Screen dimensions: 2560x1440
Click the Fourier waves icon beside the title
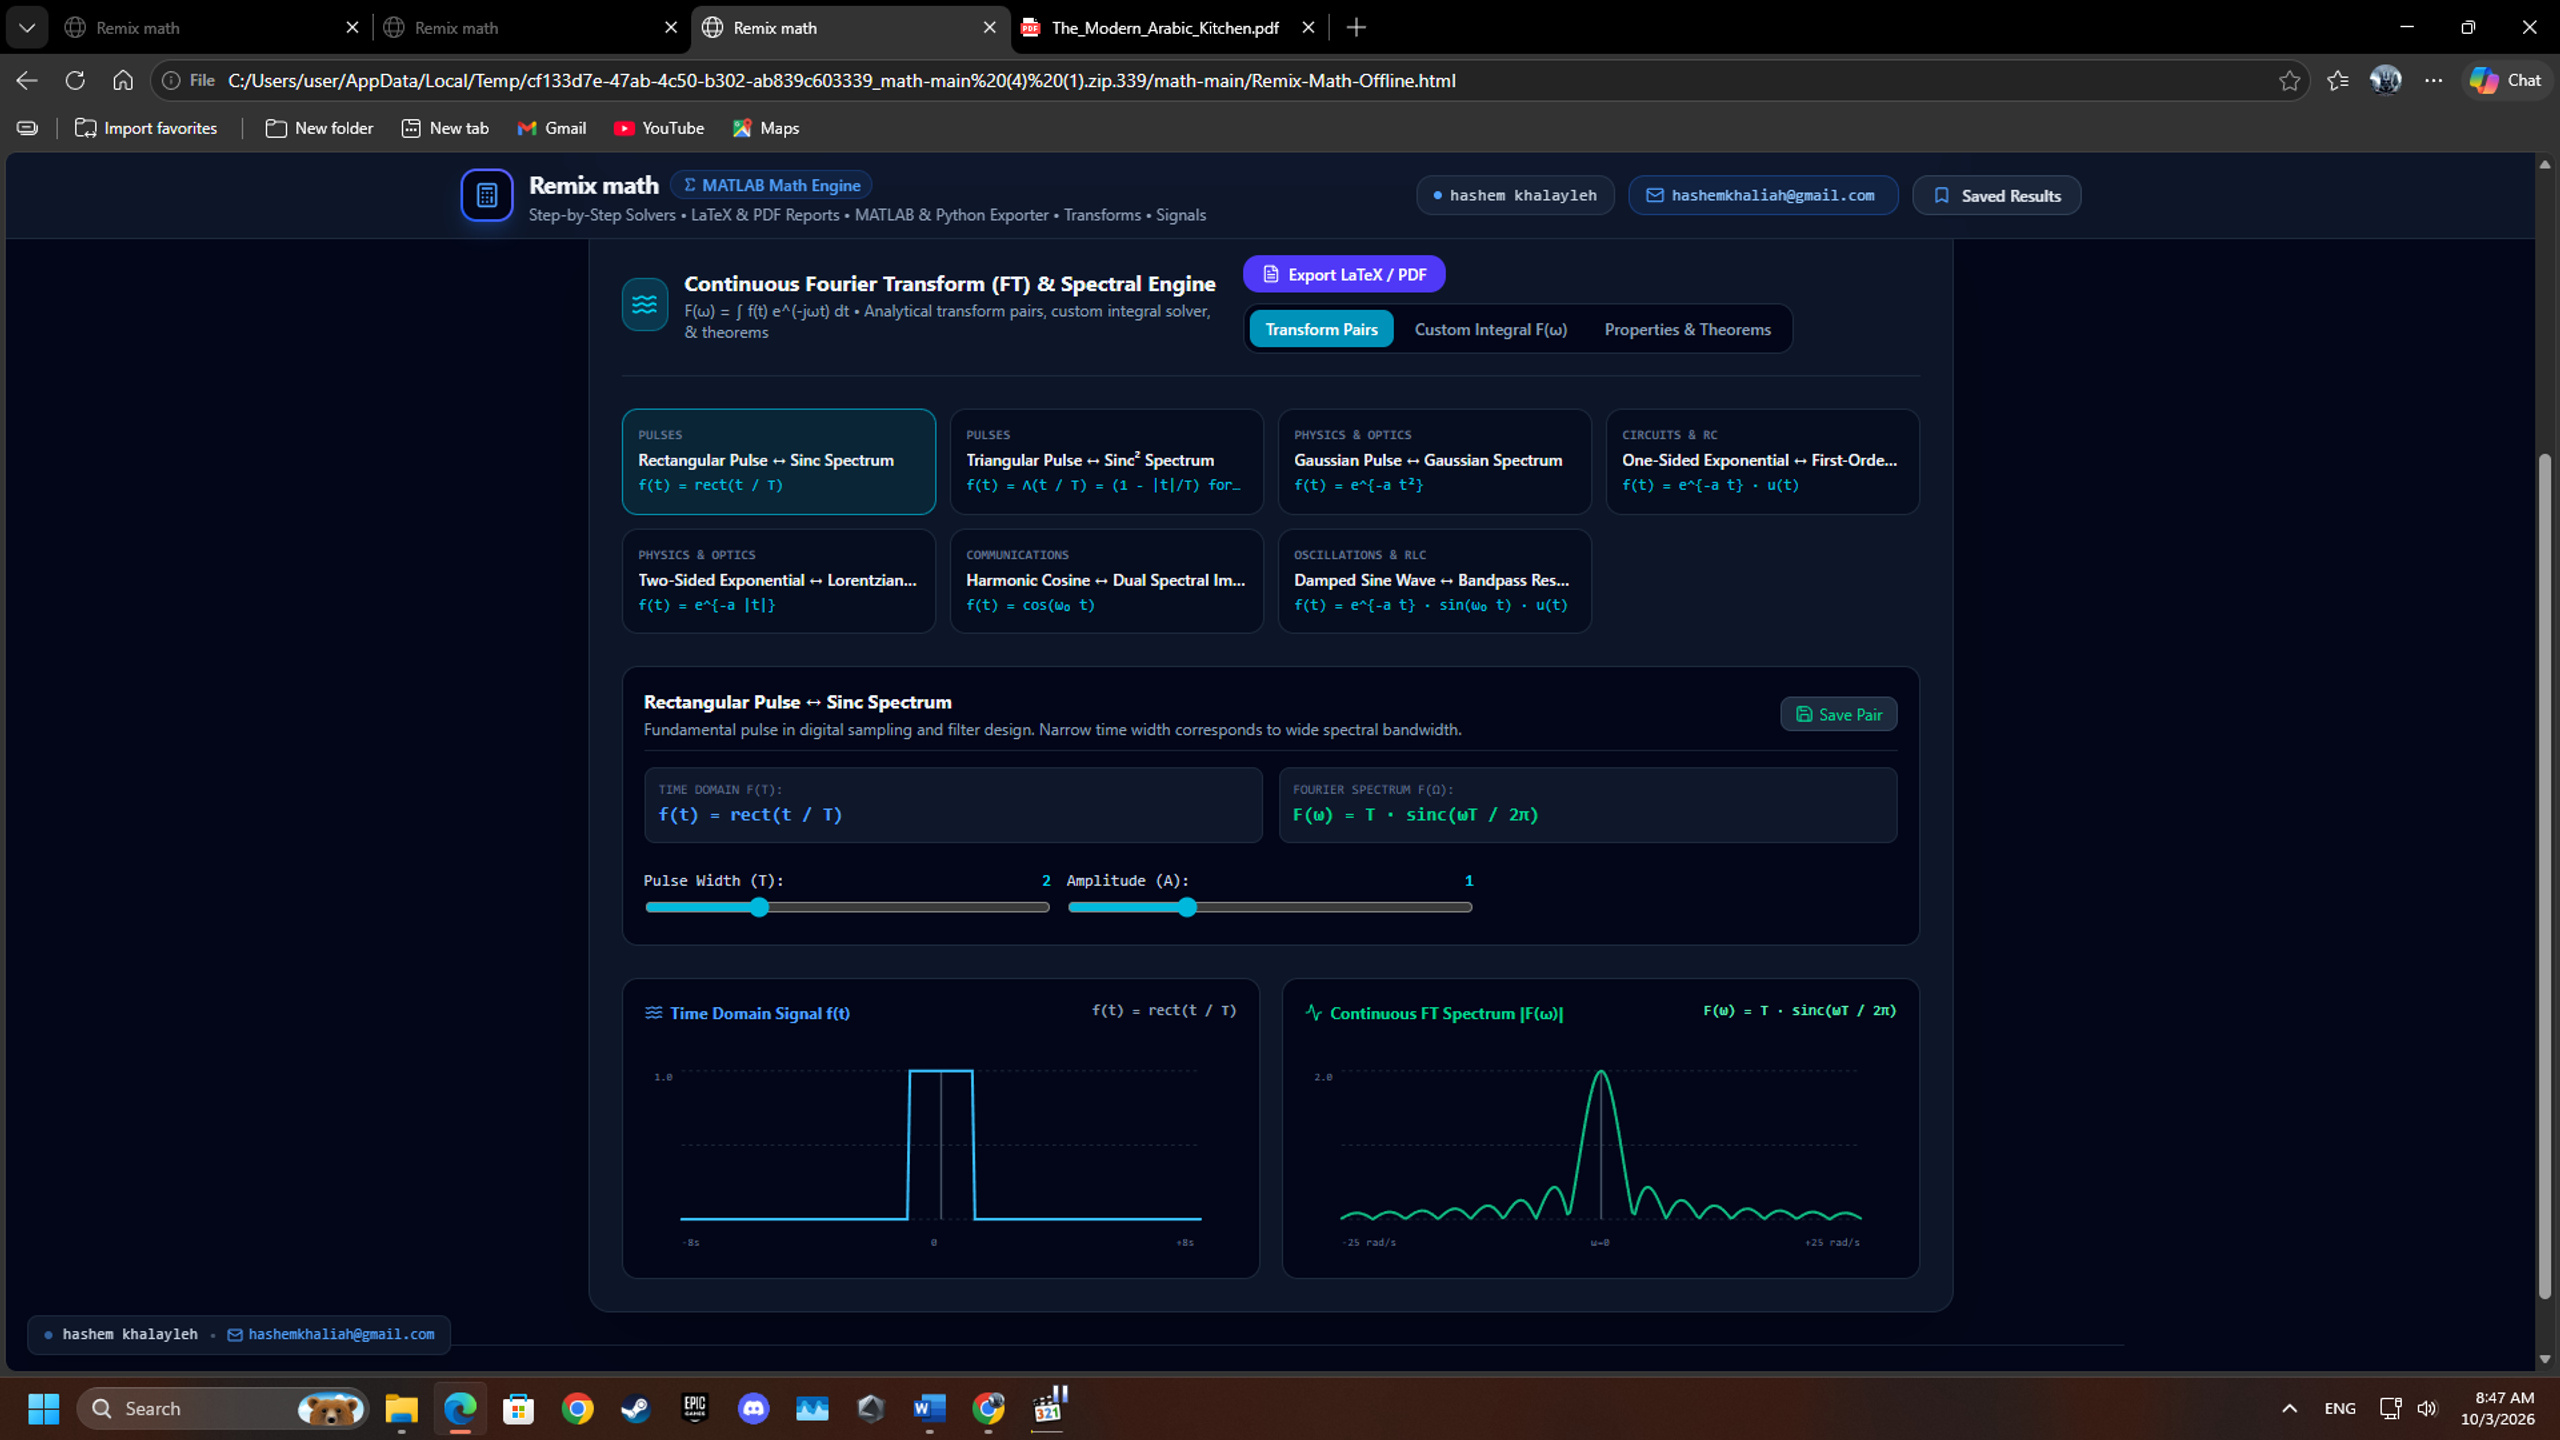645,305
